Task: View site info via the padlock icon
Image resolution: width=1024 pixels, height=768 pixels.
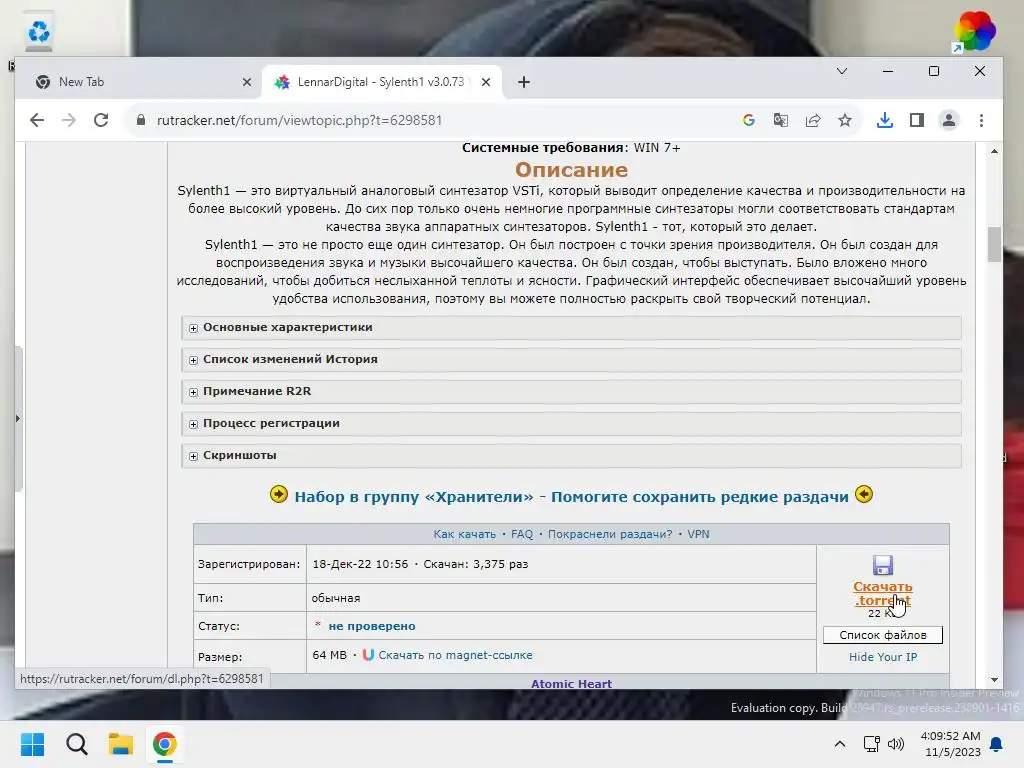Action: pos(140,120)
